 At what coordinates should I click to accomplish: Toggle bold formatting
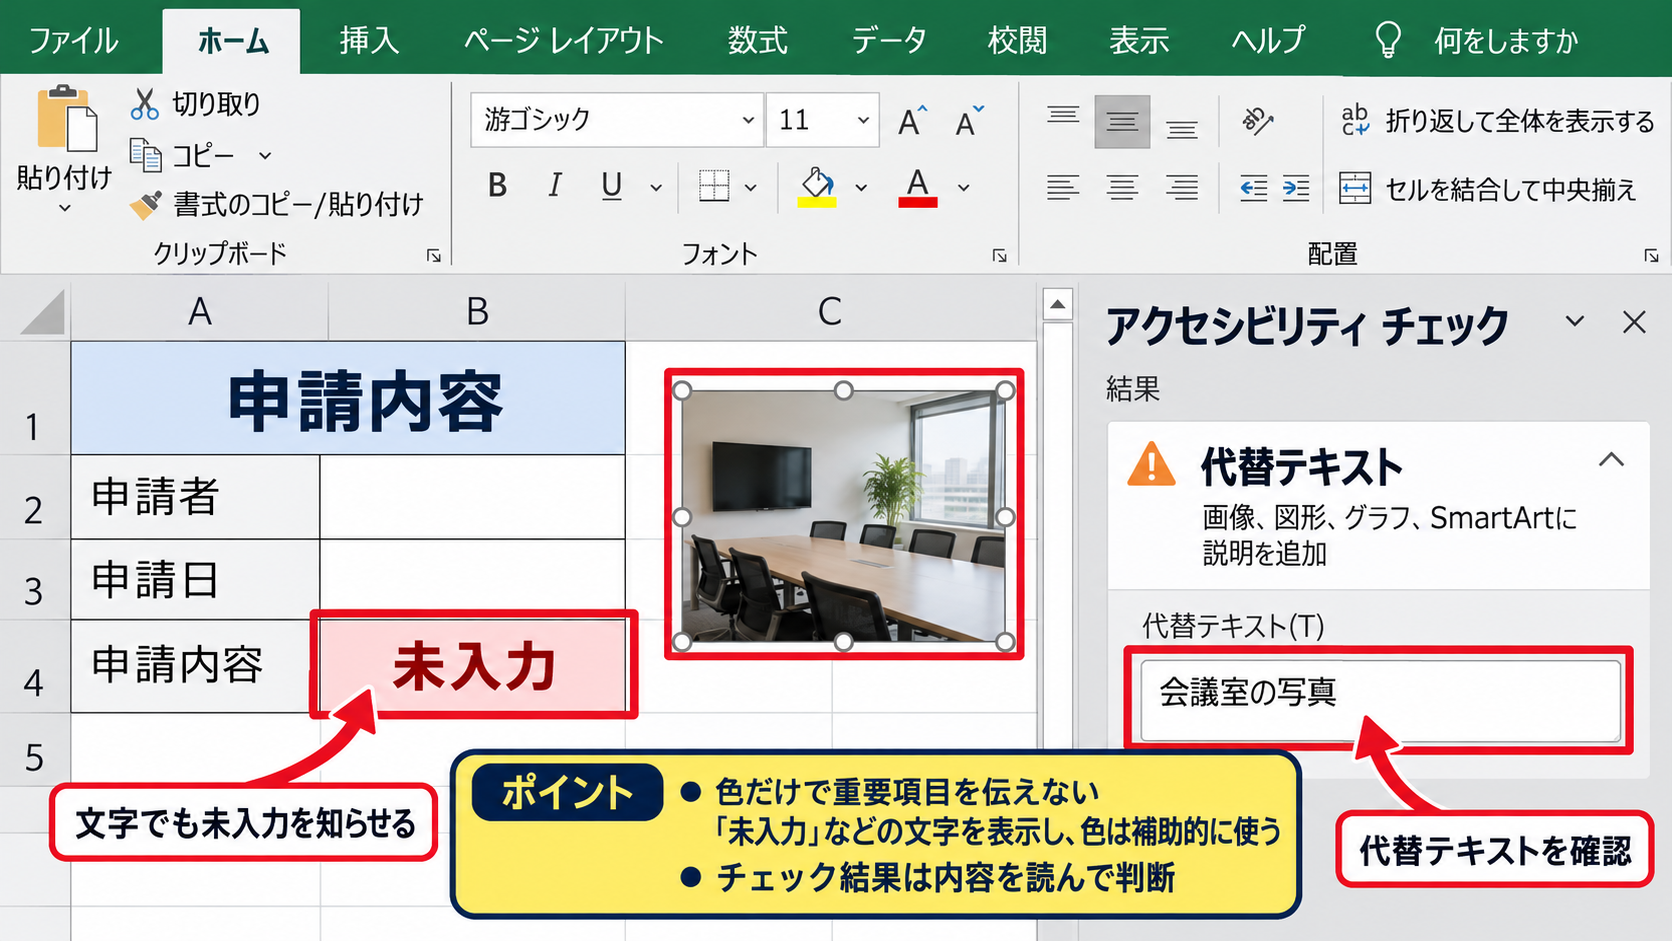[x=497, y=186]
